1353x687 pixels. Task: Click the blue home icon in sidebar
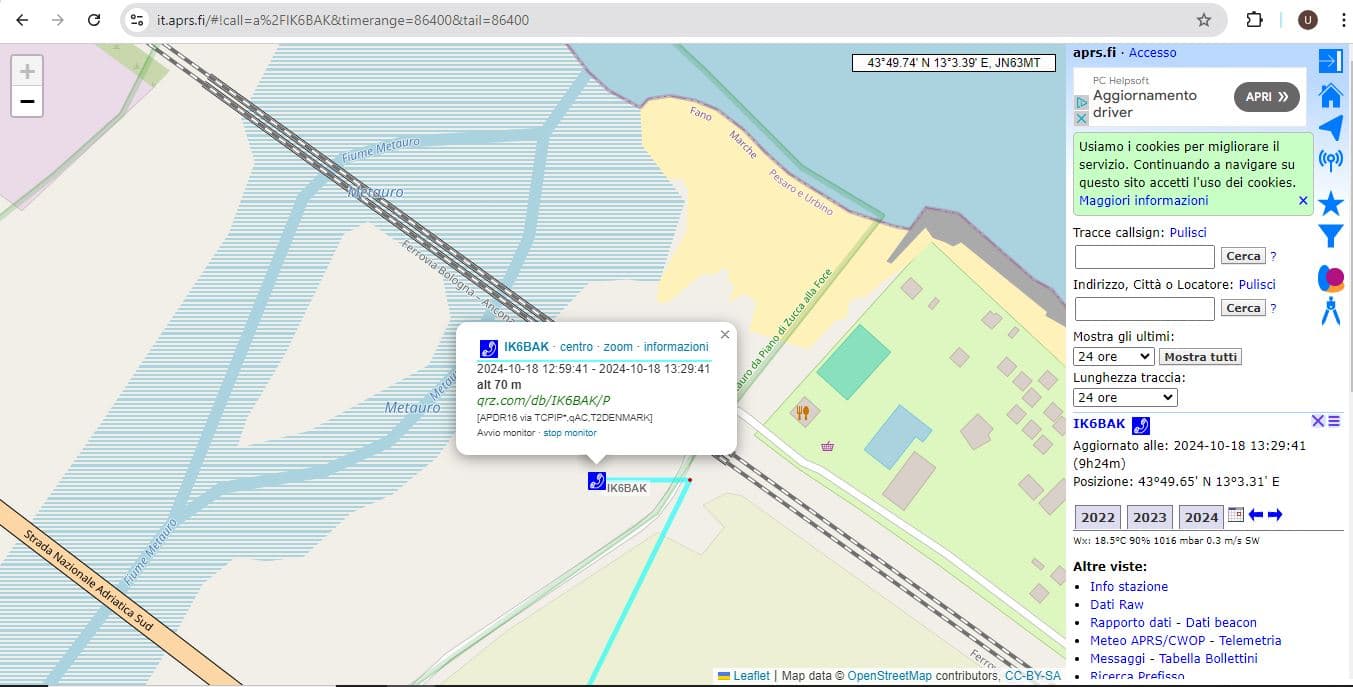(1330, 95)
